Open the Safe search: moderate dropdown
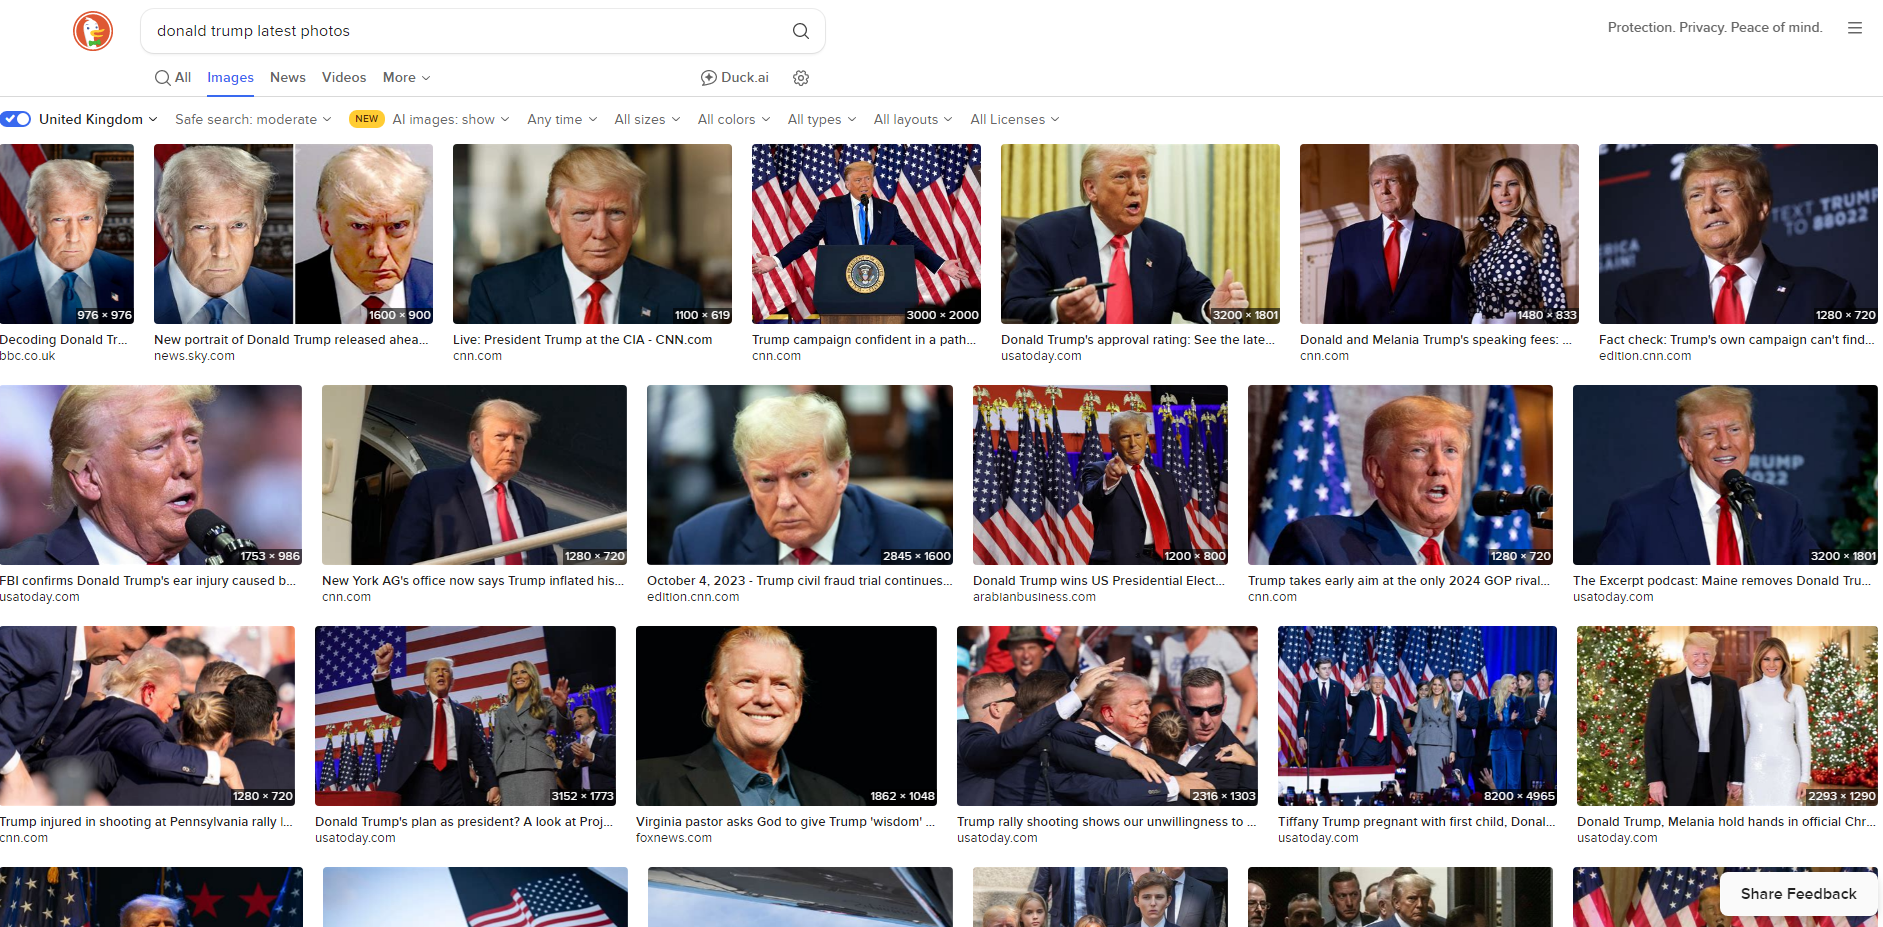1883x927 pixels. [x=252, y=119]
